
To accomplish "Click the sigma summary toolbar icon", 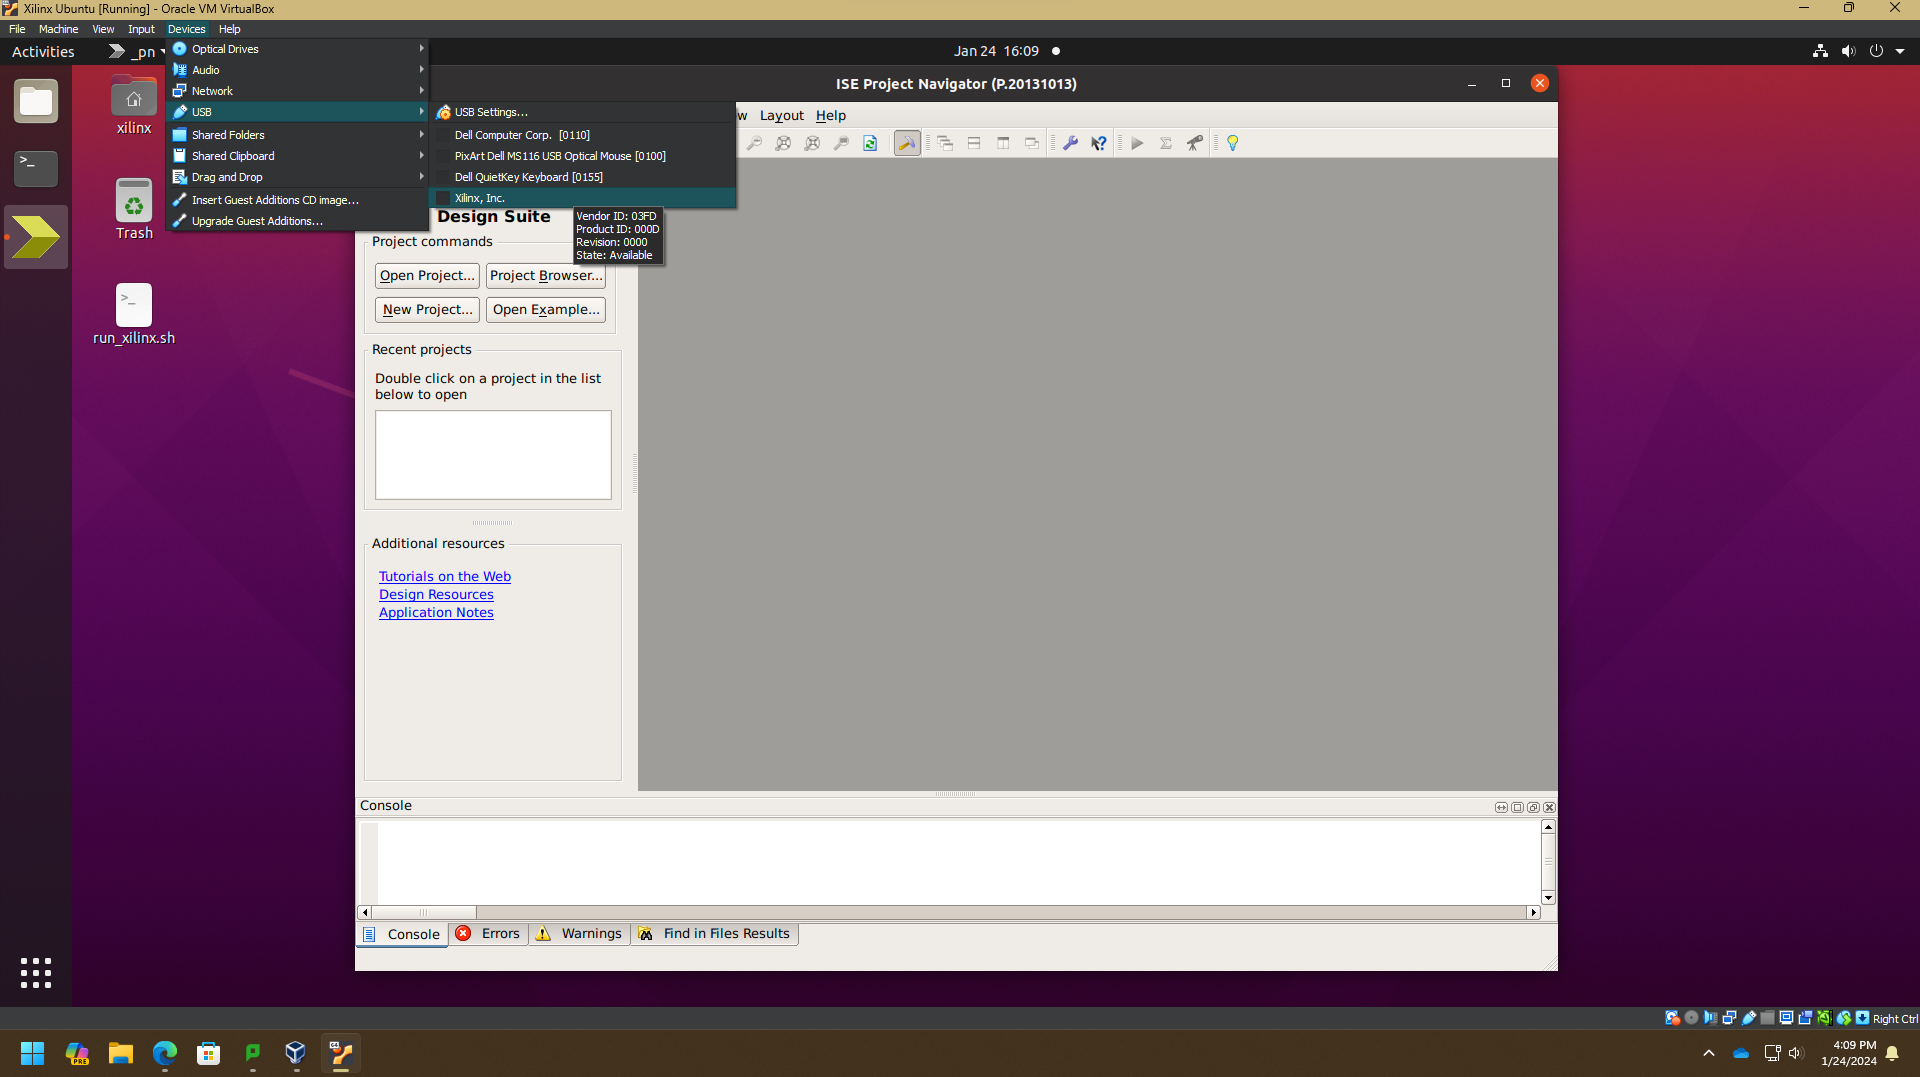I will click(1166, 143).
